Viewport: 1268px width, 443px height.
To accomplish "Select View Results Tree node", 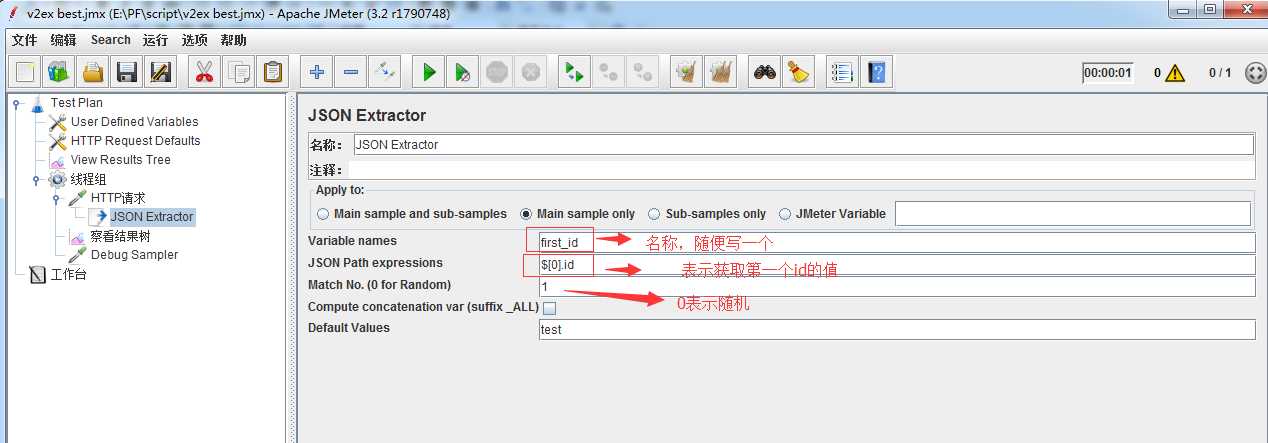I will coord(120,160).
